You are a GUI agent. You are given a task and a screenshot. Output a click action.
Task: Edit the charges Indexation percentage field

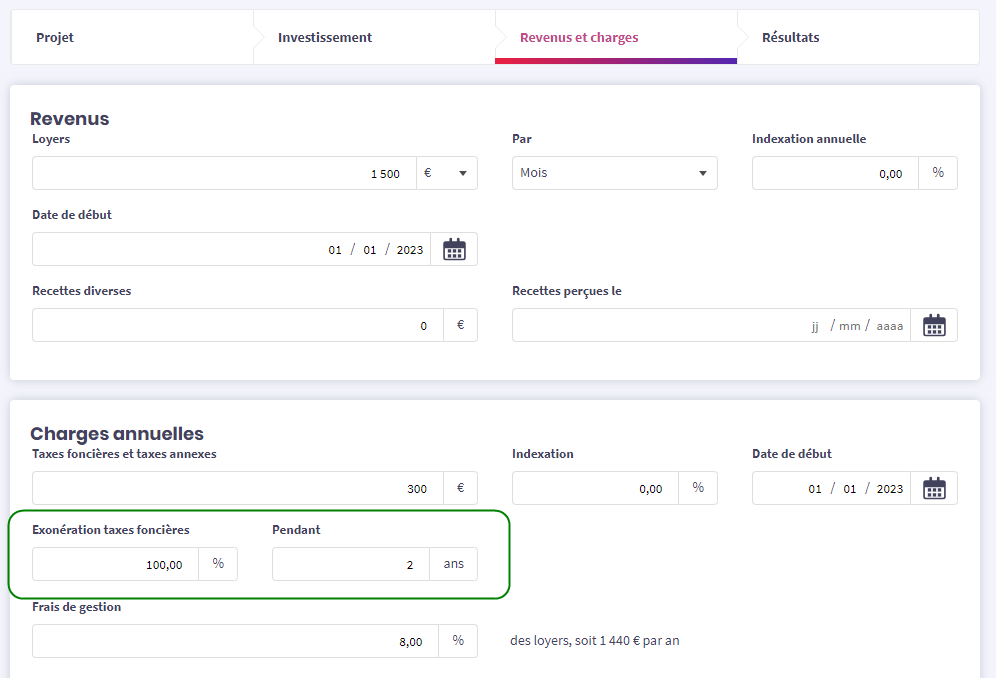tap(595, 488)
